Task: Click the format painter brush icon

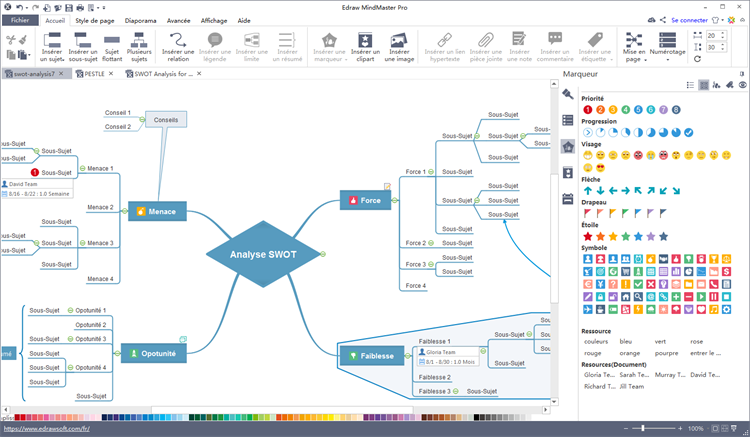Action: [x=23, y=40]
